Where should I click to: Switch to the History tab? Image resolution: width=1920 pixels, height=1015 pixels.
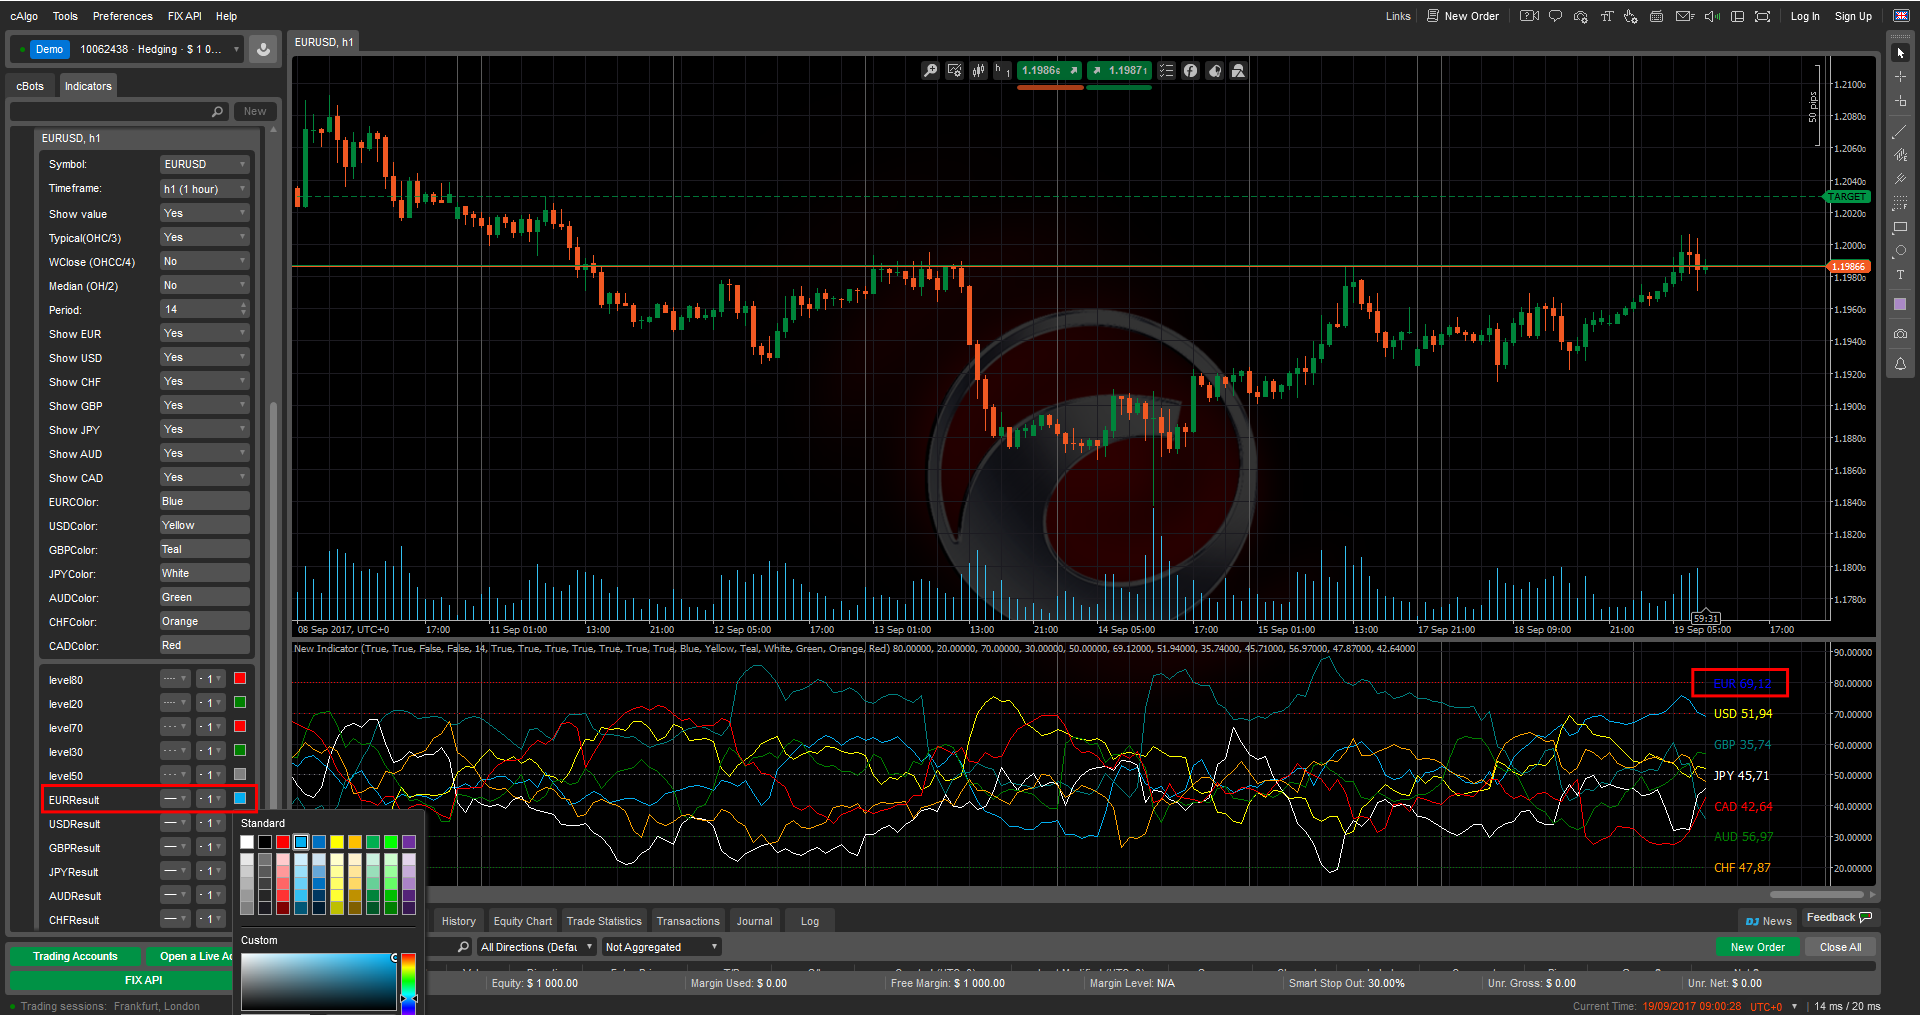tap(459, 921)
